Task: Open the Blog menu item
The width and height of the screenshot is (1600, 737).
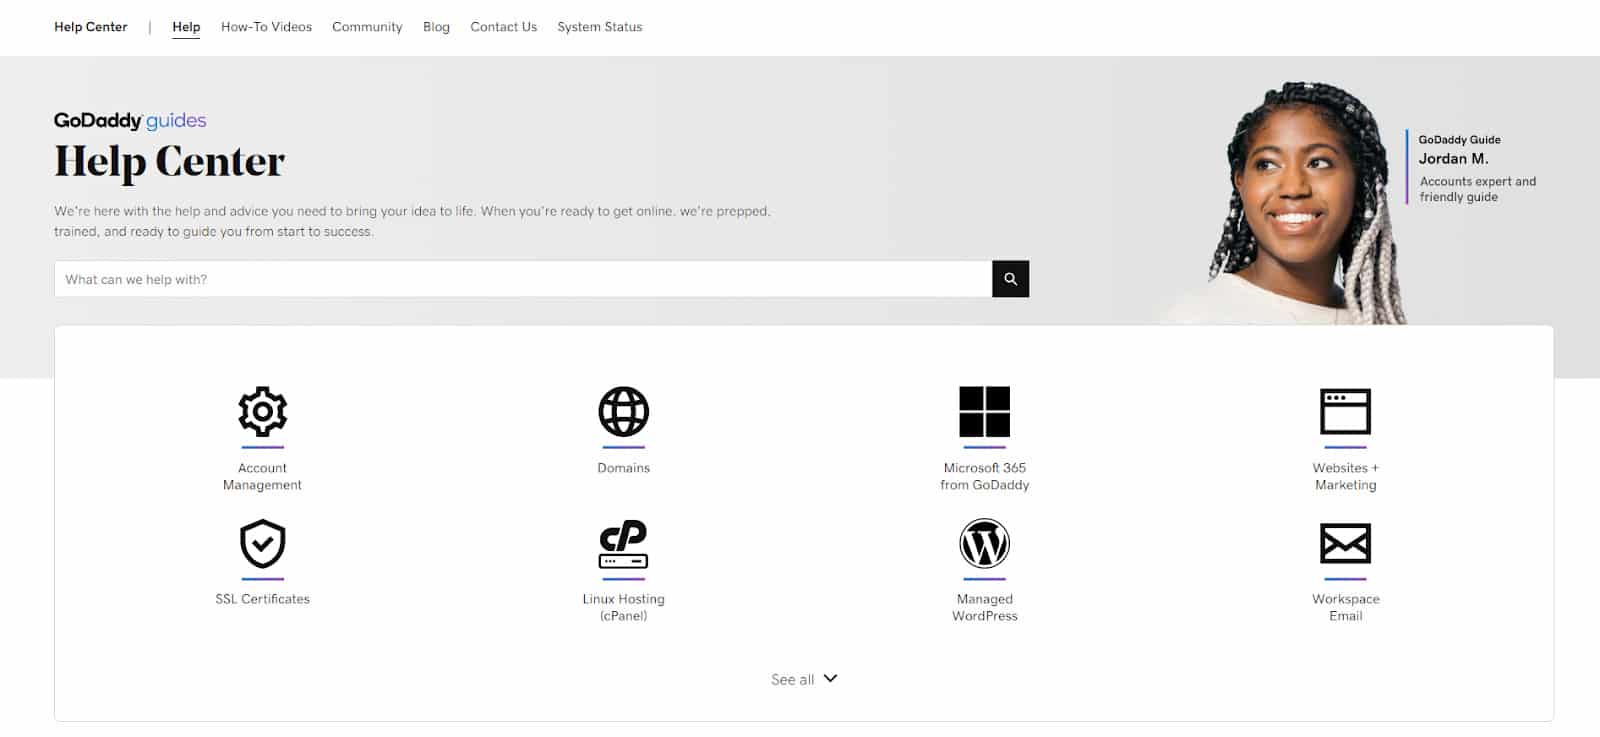Action: point(436,27)
